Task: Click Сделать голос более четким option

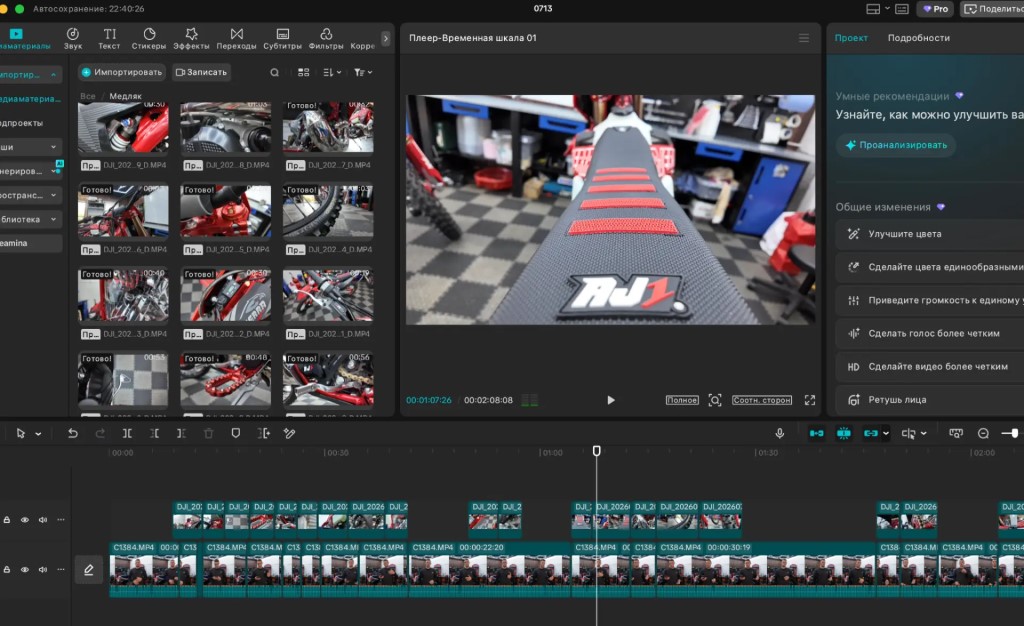Action: (929, 333)
